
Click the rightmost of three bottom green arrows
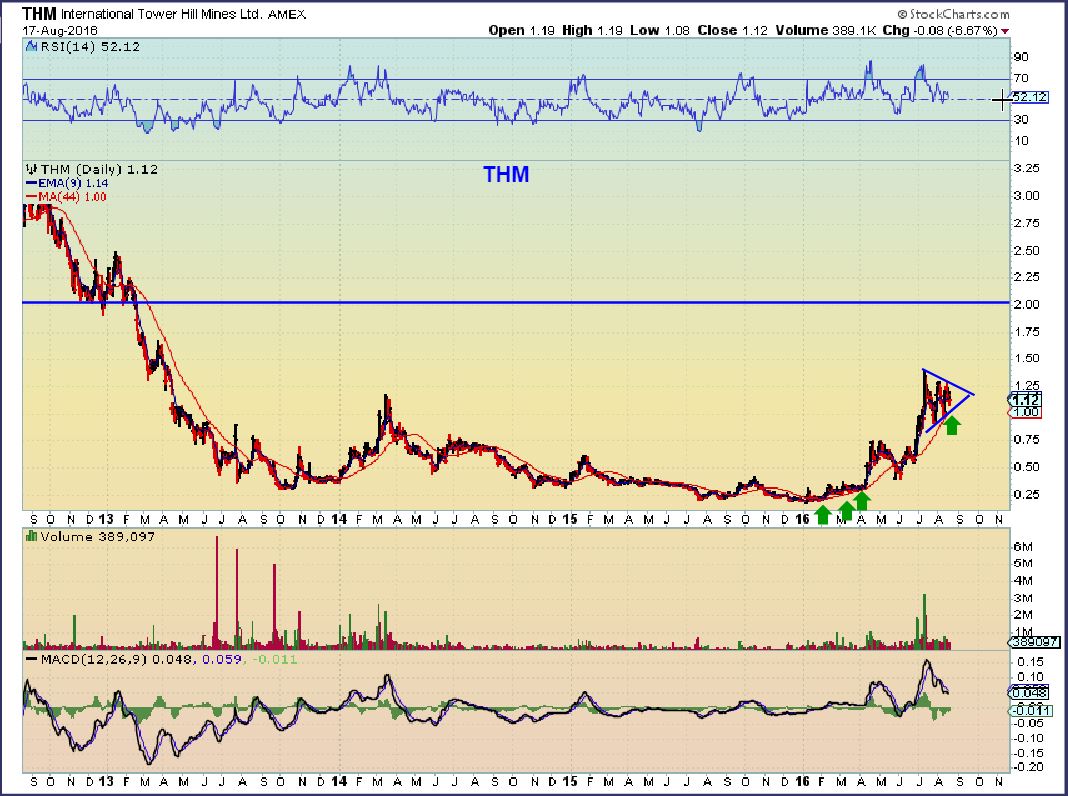(862, 500)
